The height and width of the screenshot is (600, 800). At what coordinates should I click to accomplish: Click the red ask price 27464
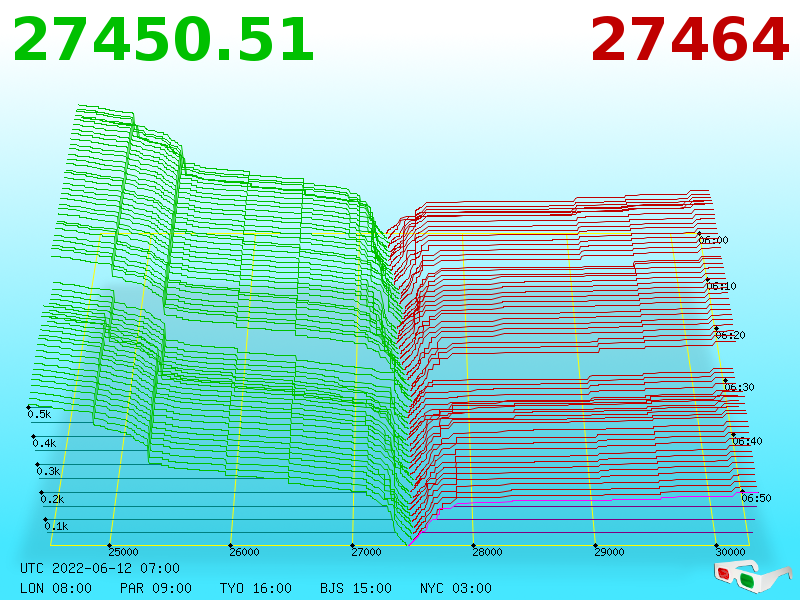pyautogui.click(x=690, y=40)
